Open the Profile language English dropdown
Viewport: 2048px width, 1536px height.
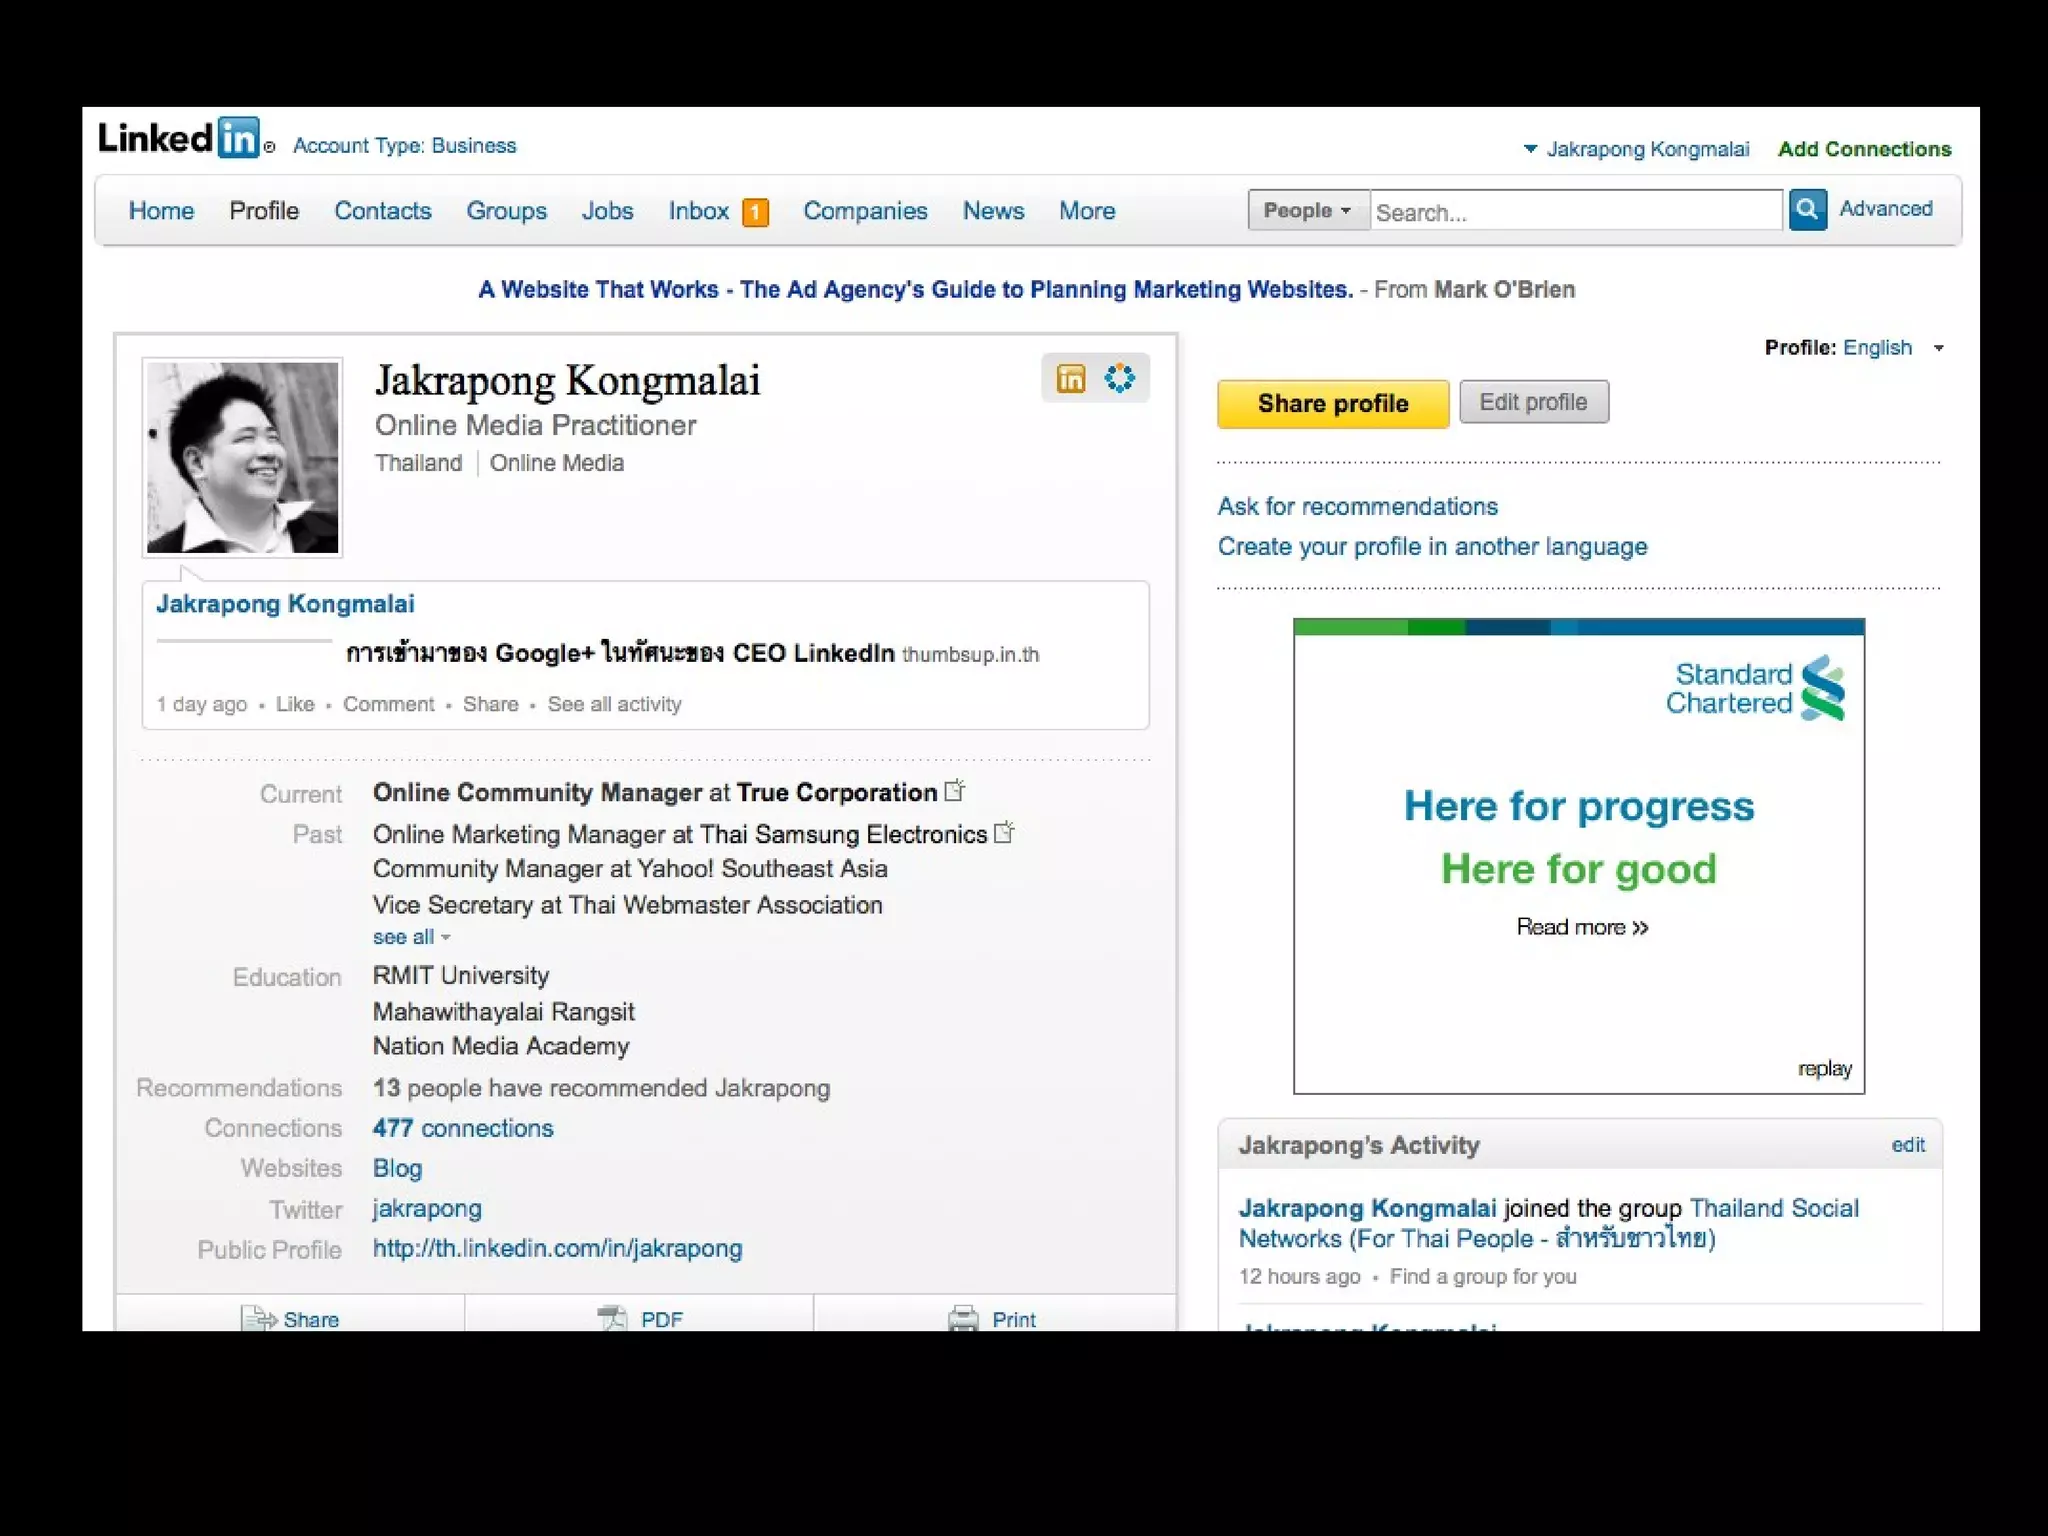coord(1938,348)
